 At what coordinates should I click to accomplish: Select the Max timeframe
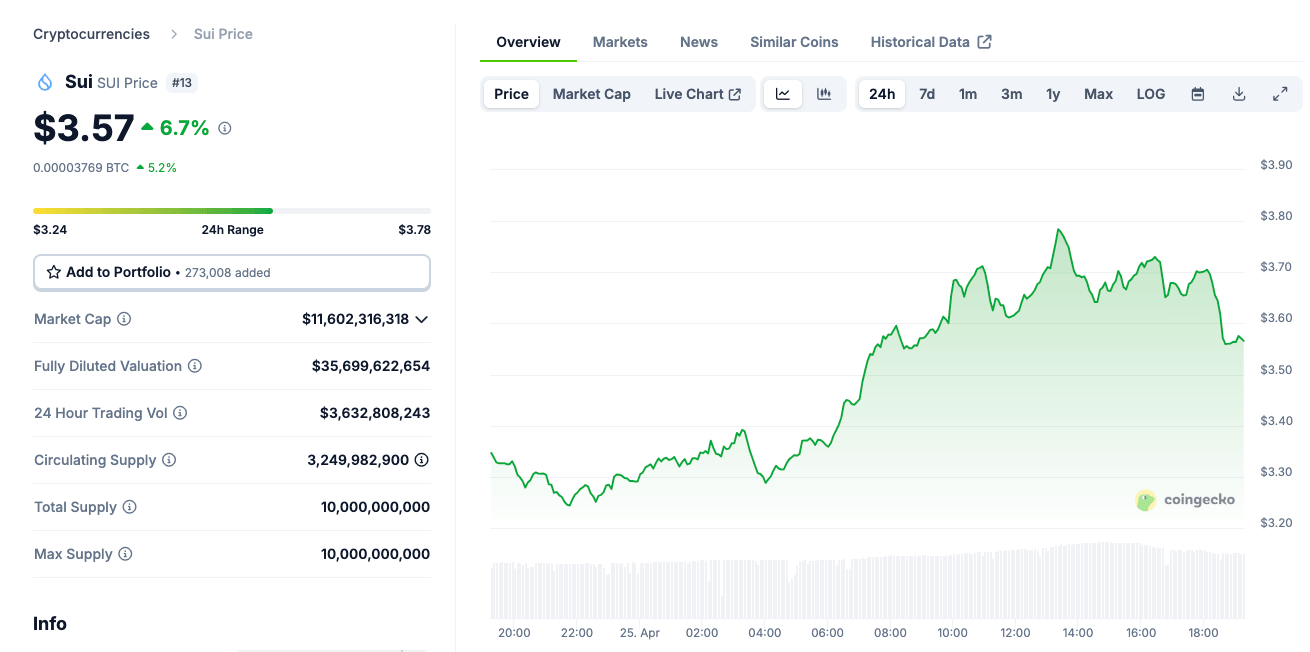(1098, 93)
